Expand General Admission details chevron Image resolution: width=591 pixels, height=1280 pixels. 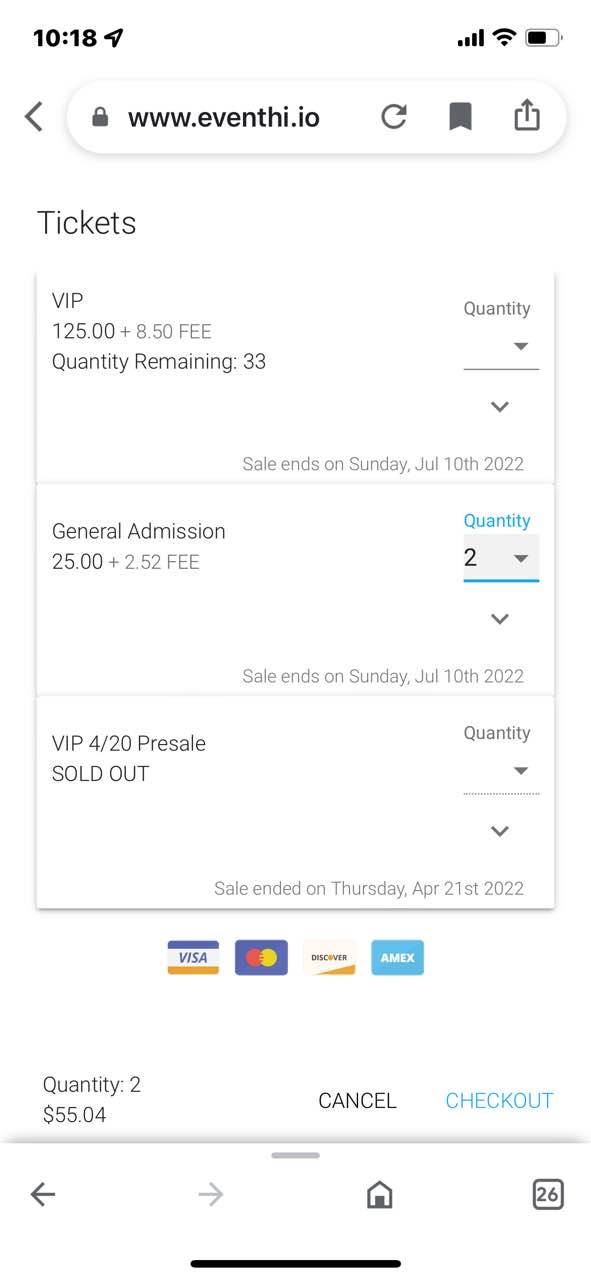click(x=500, y=619)
